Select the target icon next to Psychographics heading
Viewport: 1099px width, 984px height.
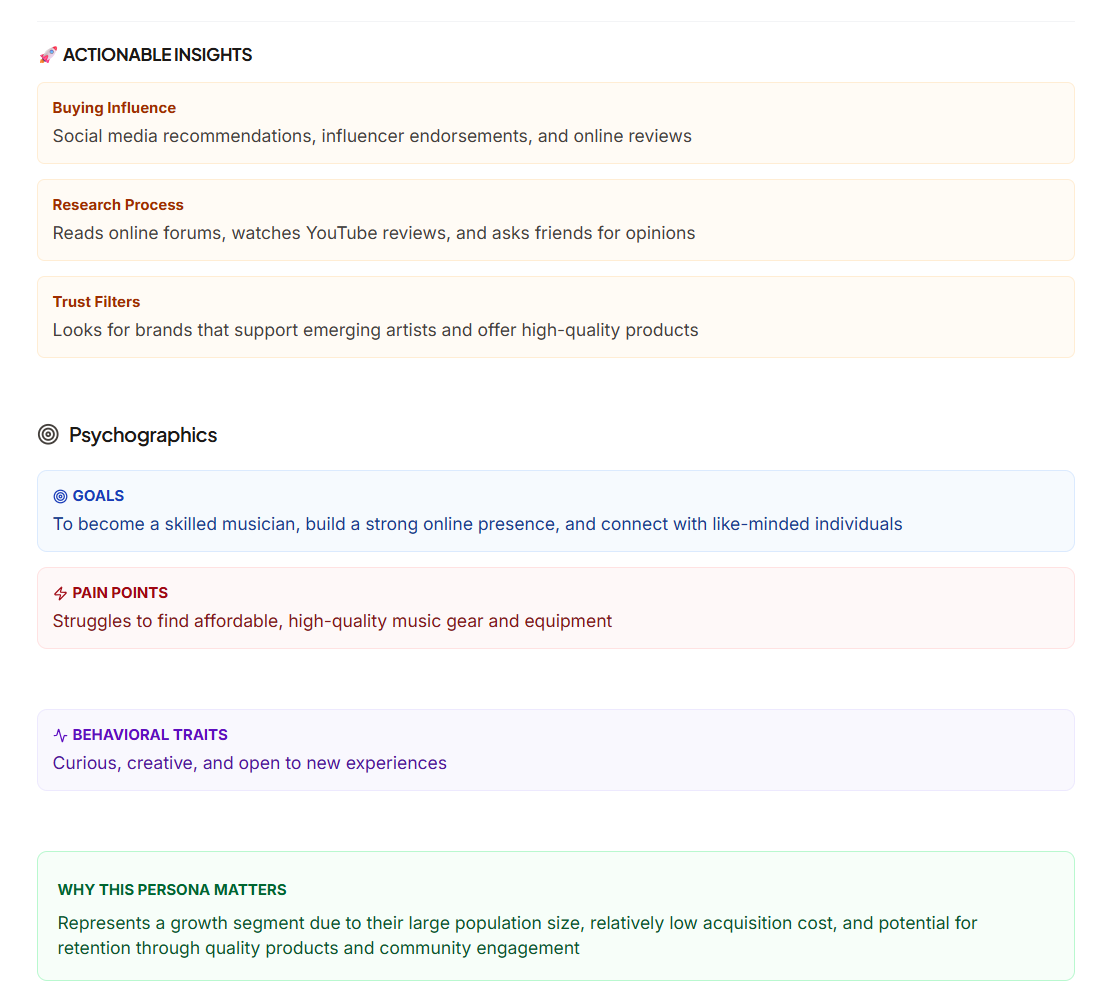pyautogui.click(x=47, y=435)
